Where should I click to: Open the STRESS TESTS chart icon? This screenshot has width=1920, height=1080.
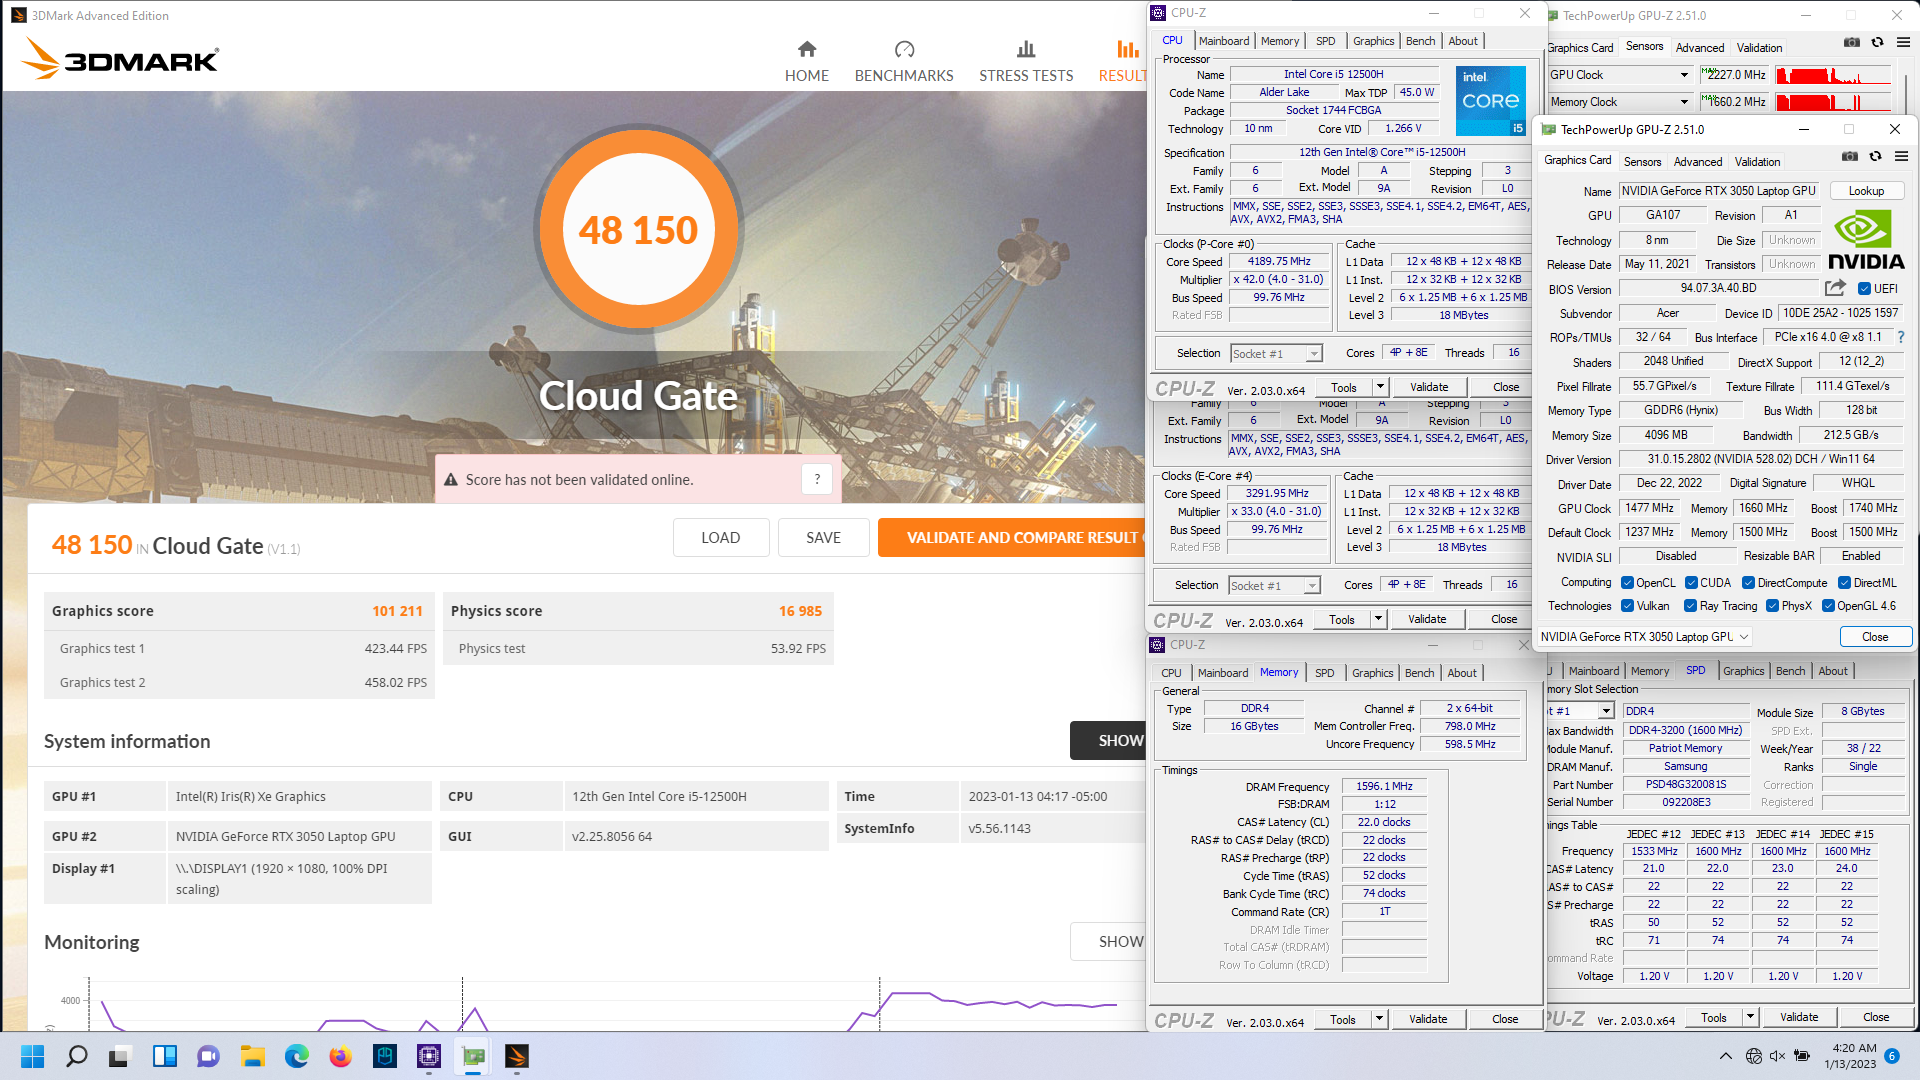point(1026,49)
